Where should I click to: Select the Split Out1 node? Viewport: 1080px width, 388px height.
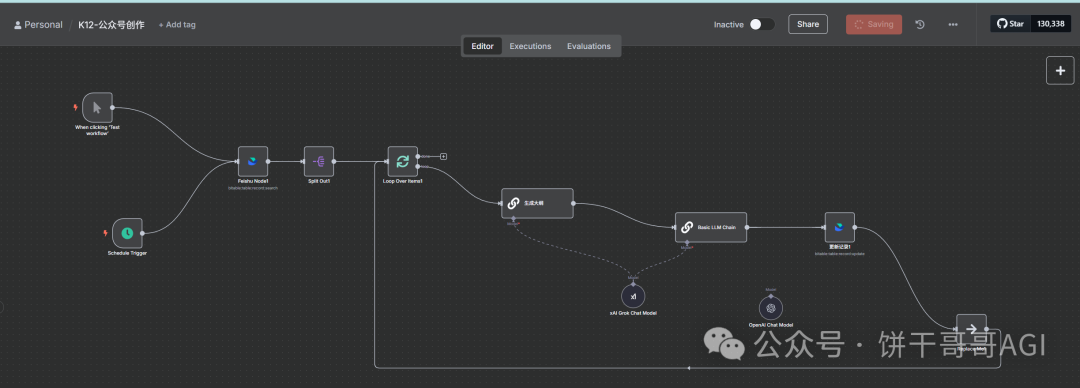319,161
